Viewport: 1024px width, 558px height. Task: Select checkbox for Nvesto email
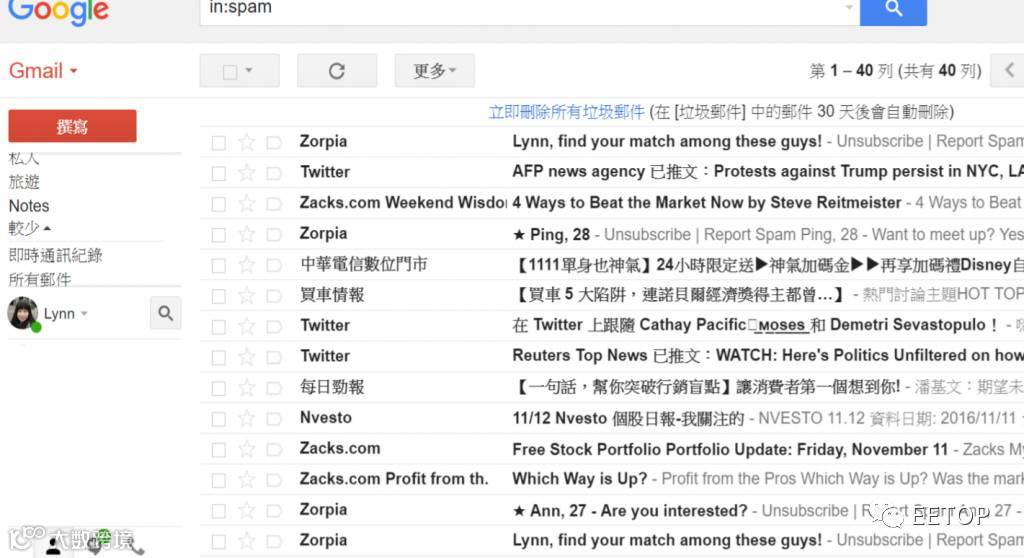click(218, 419)
